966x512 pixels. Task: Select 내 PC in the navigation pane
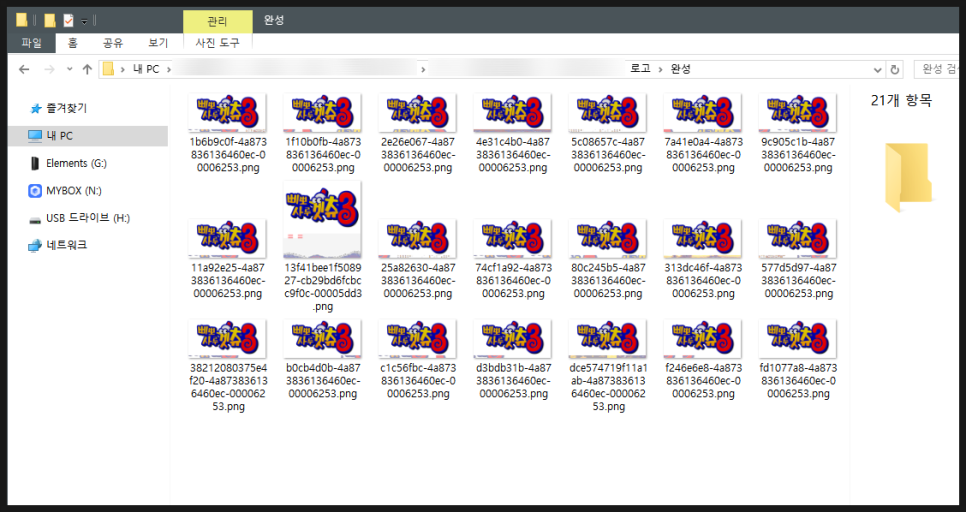tap(88, 136)
